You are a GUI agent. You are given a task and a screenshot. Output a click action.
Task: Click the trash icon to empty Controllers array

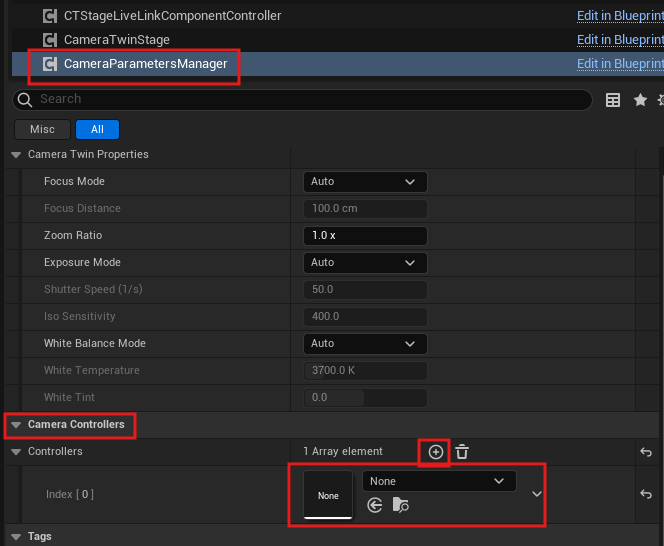pyautogui.click(x=461, y=452)
